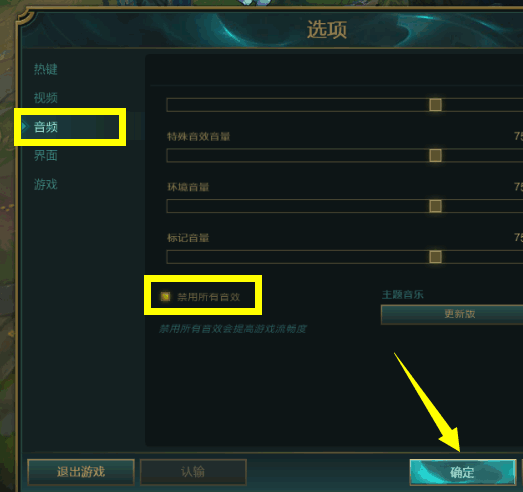523x492 pixels.
Task: Switch to the 视频 video settings
Action: click(x=46, y=98)
